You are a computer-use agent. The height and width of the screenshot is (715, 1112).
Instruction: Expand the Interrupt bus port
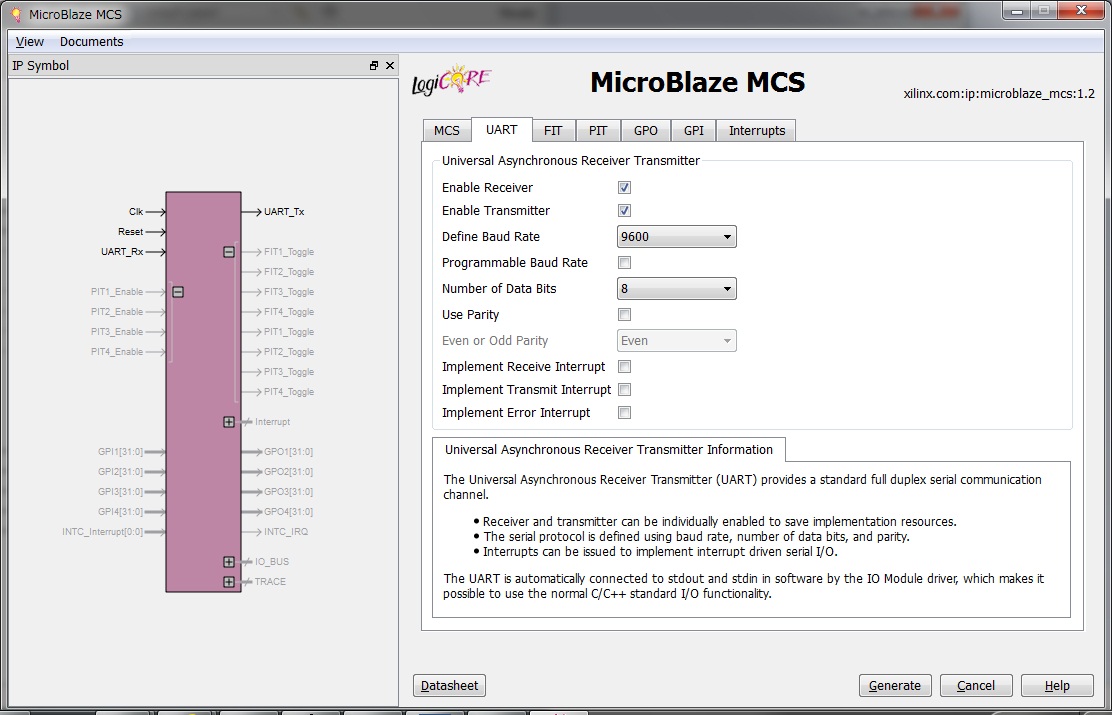click(x=228, y=422)
